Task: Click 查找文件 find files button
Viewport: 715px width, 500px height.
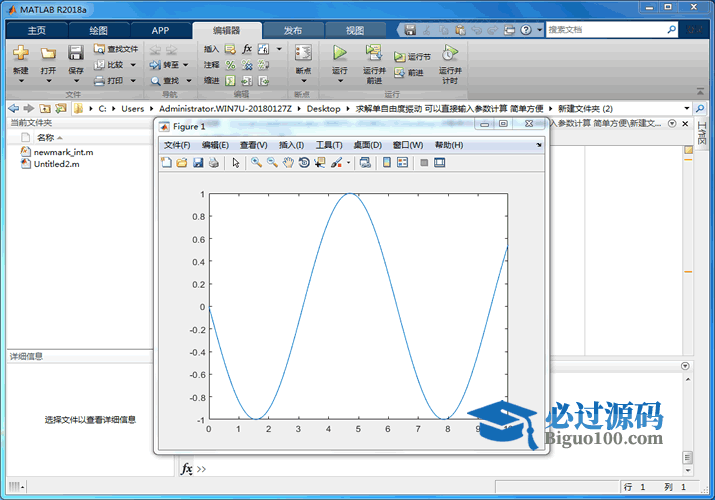Action: pos(115,49)
